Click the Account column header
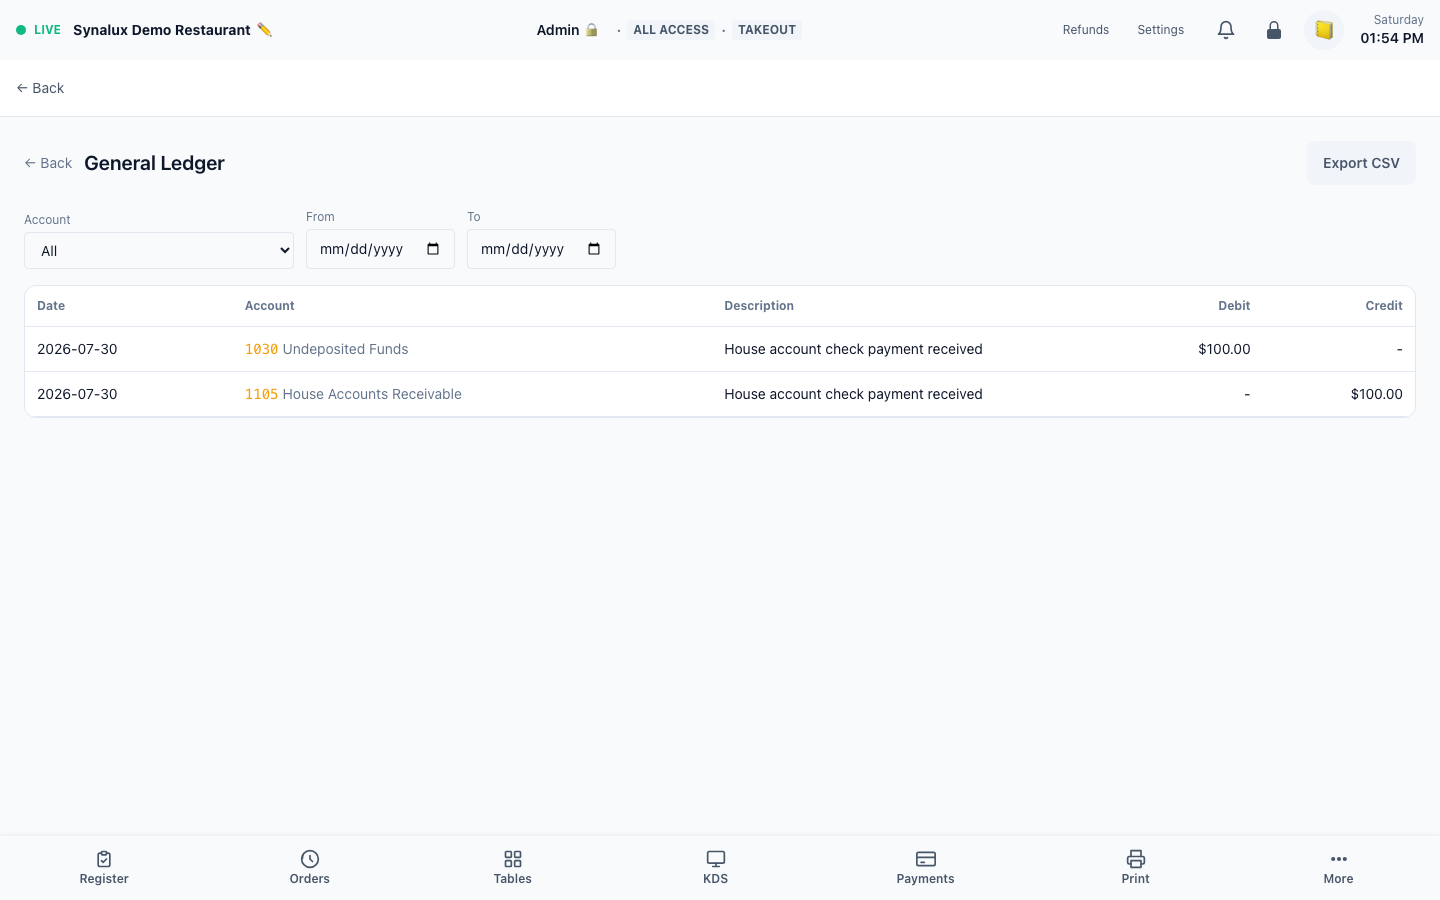Screen dimensions: 1440x900 click(270, 306)
